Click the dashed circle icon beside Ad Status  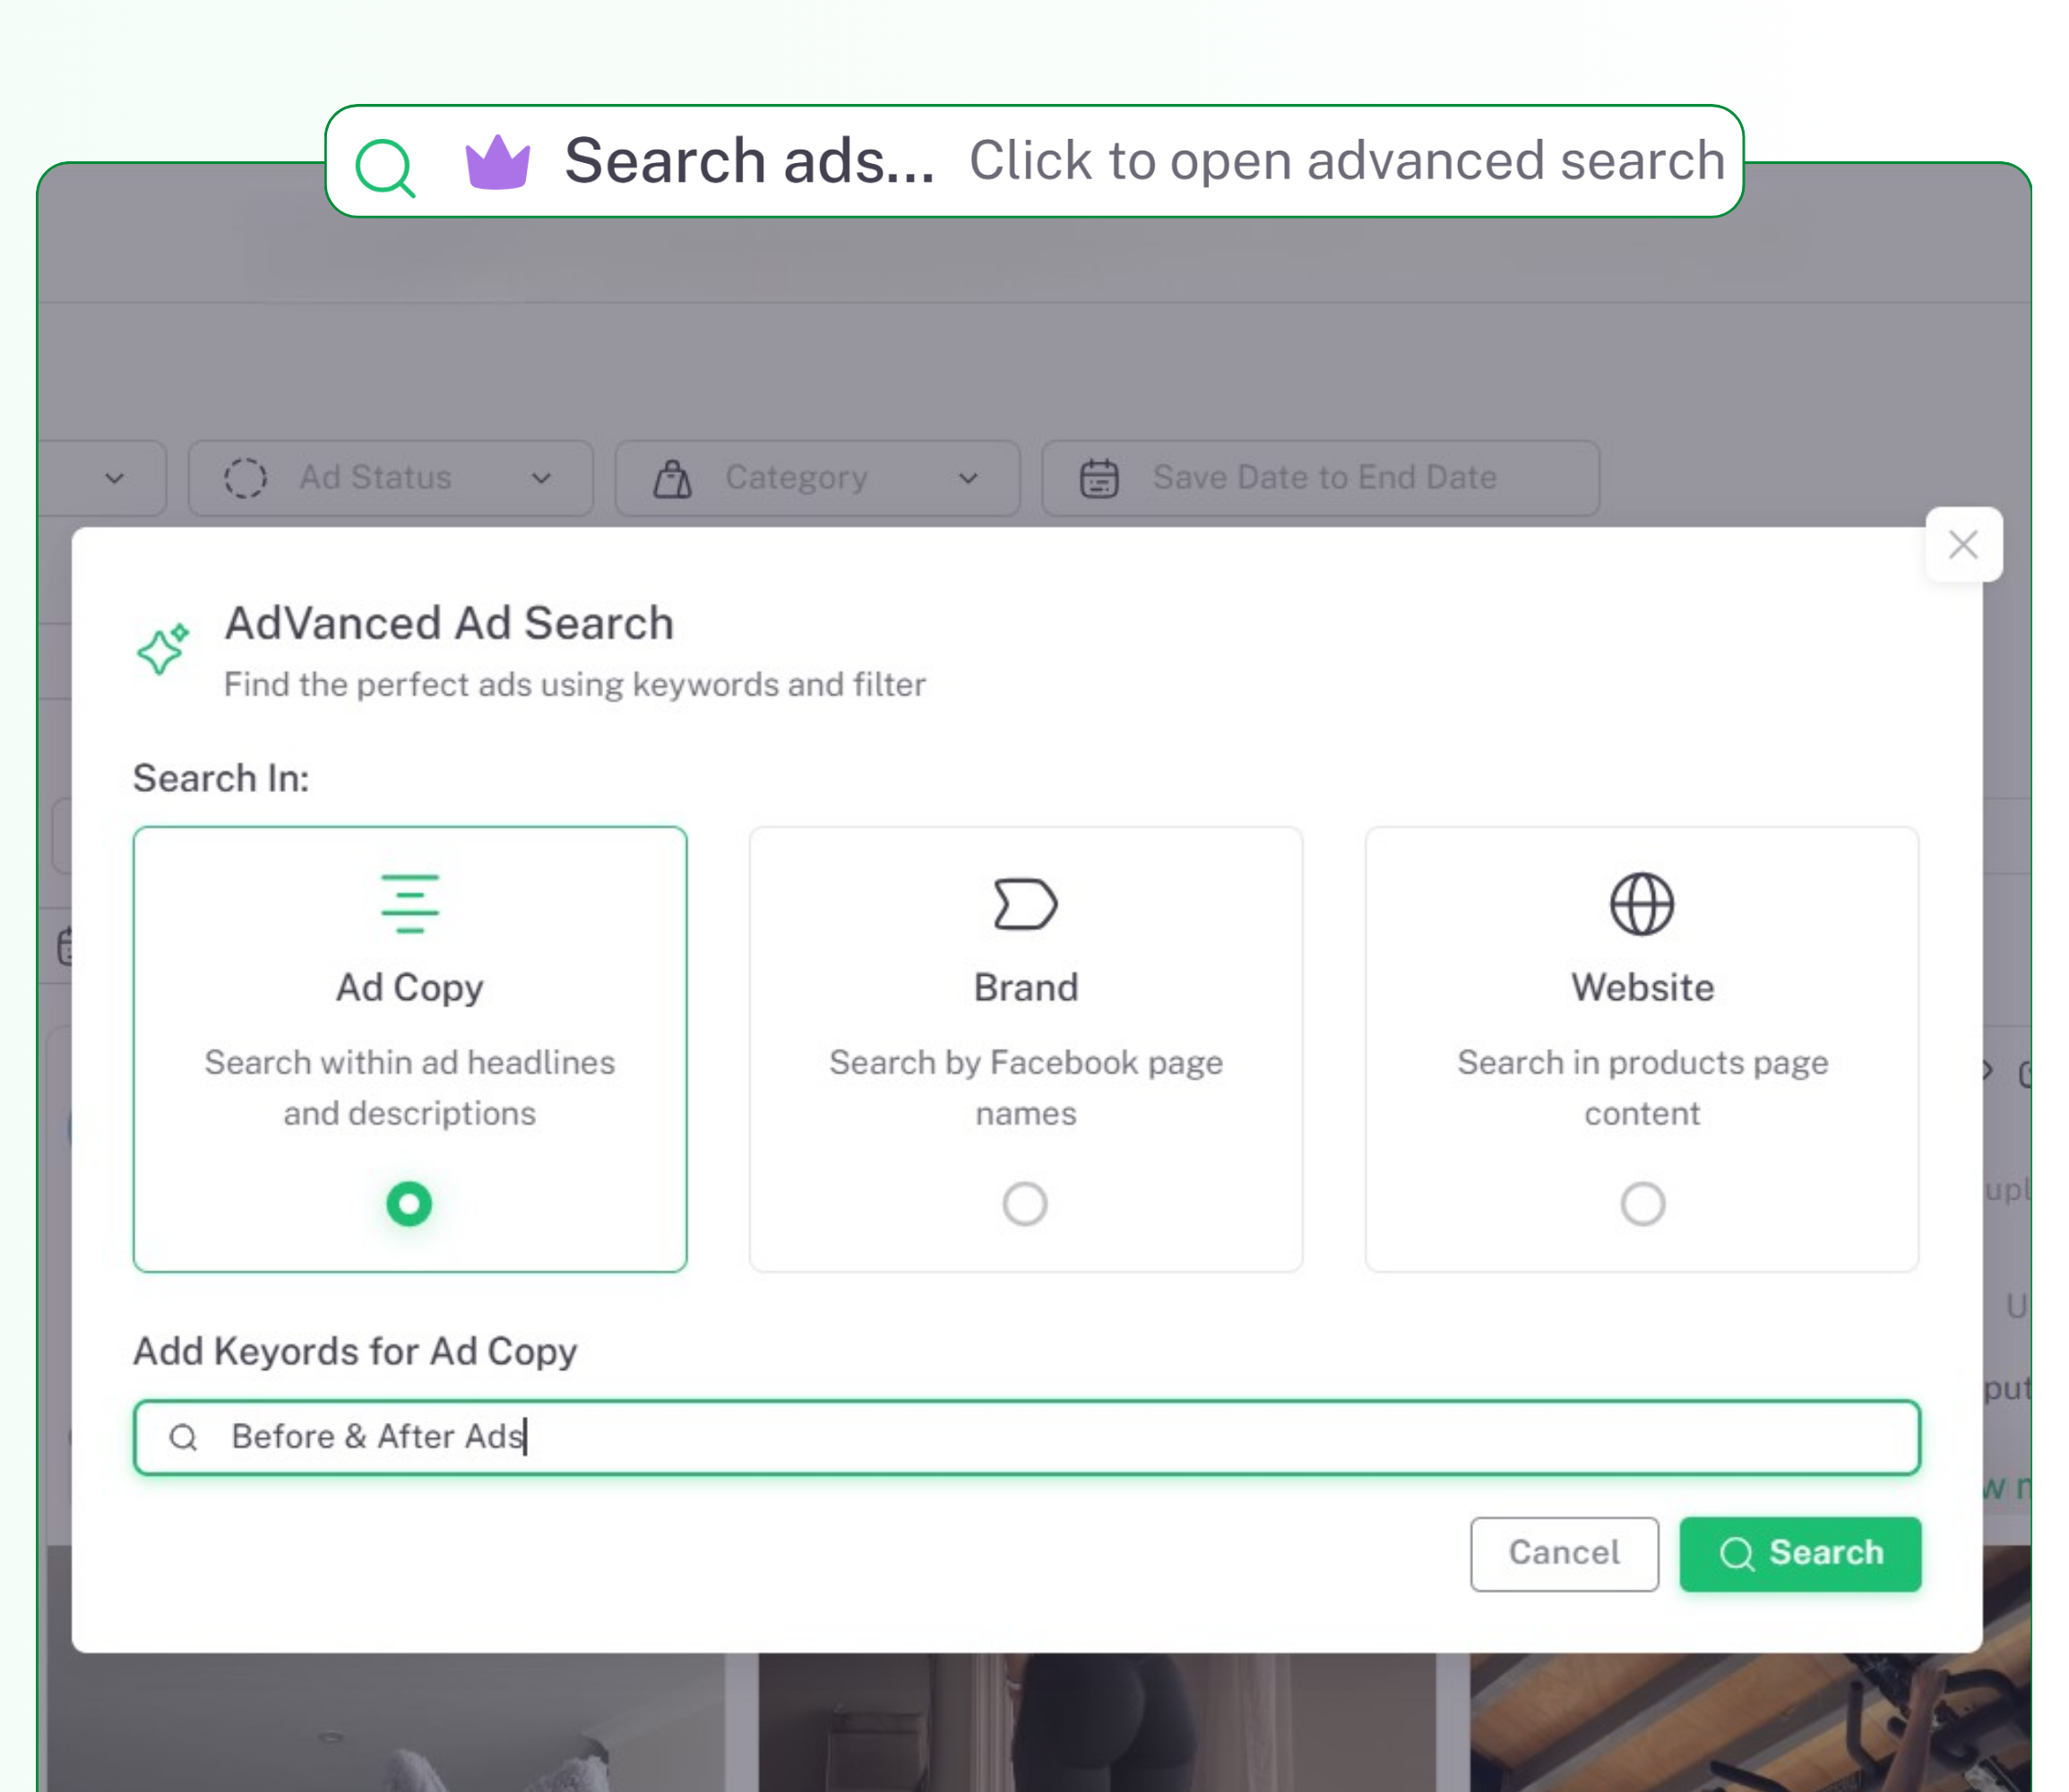[x=247, y=477]
